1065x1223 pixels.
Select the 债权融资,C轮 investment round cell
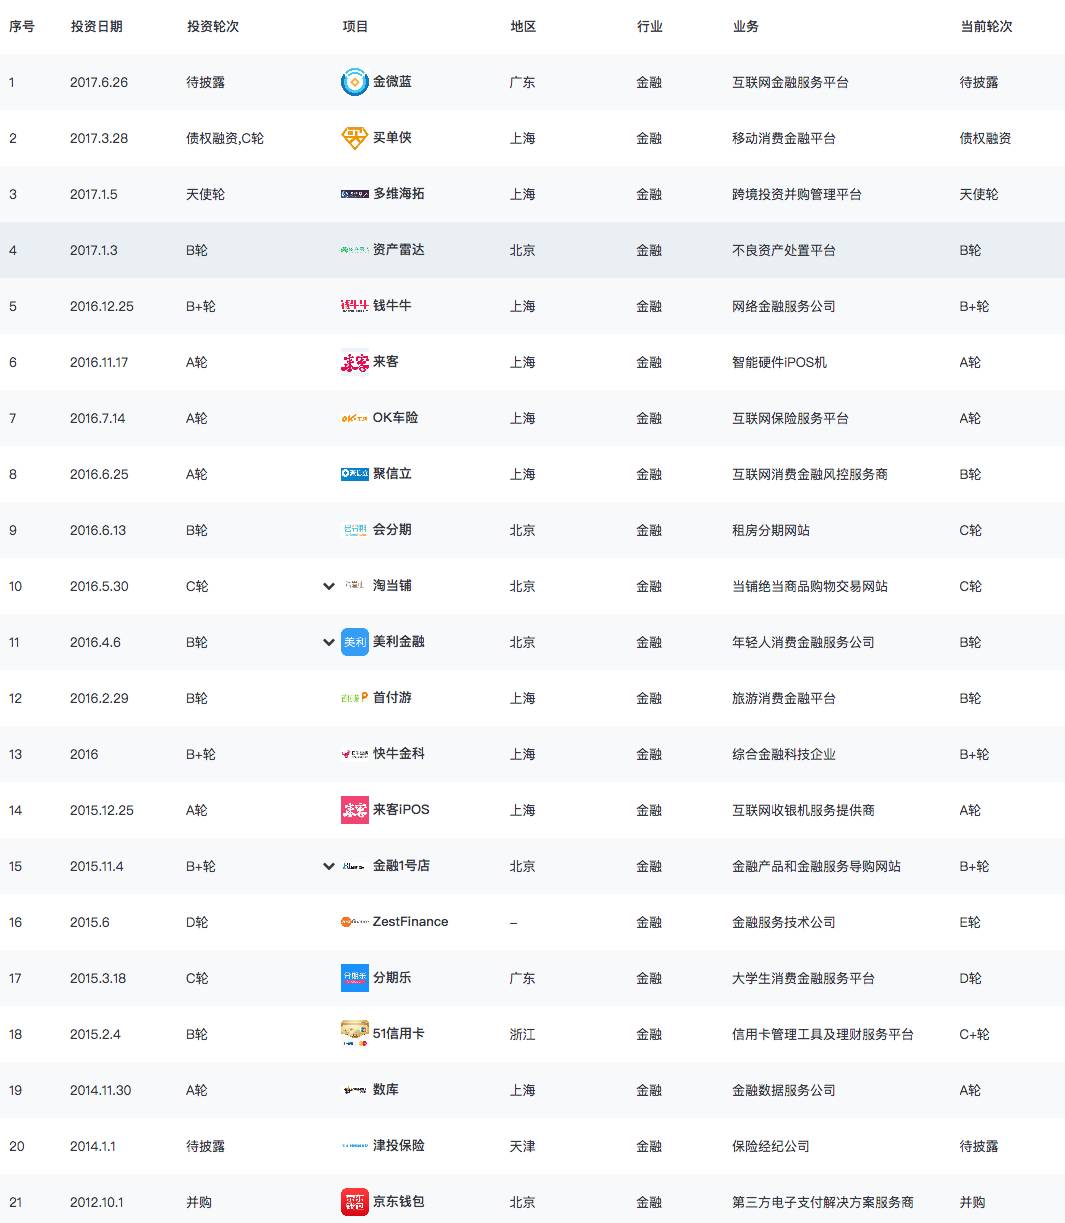click(x=225, y=138)
